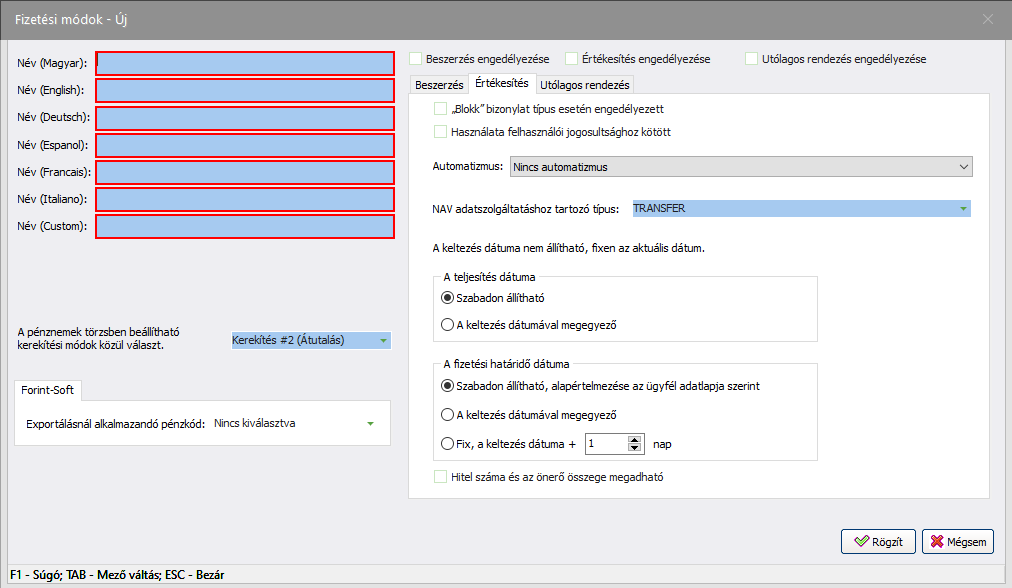Choose Fix, a keltezés dátuma radio option

coord(447,442)
